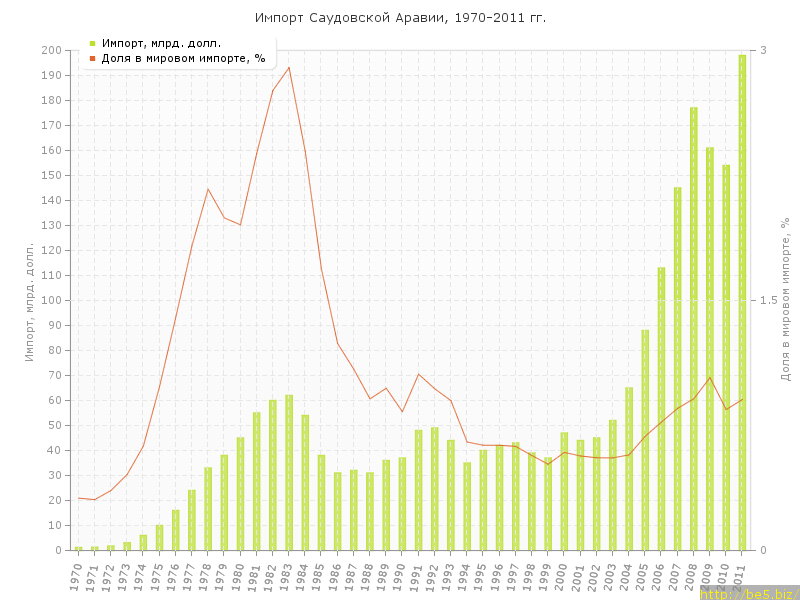The image size is (800, 600).
Task: Select the 1992 import bar
Action: (x=434, y=488)
